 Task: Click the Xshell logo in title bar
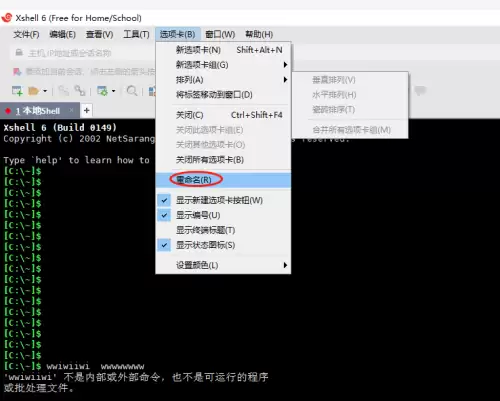[x=7, y=18]
